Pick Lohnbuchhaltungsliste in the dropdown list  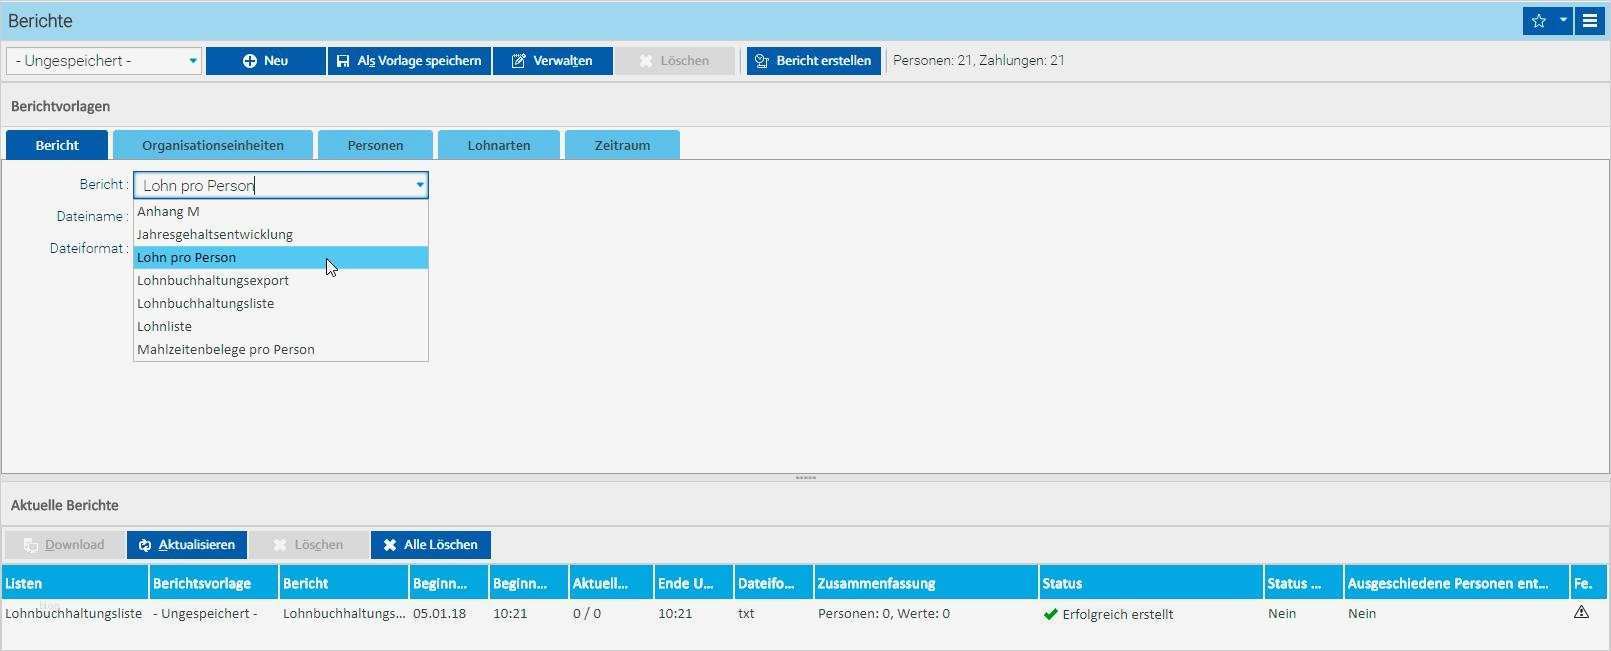coord(281,303)
